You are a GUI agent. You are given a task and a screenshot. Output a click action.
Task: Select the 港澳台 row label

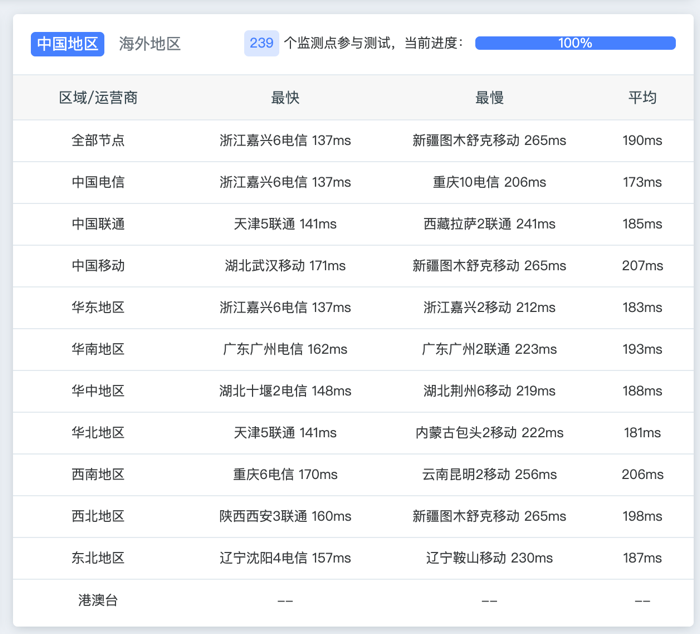click(98, 600)
